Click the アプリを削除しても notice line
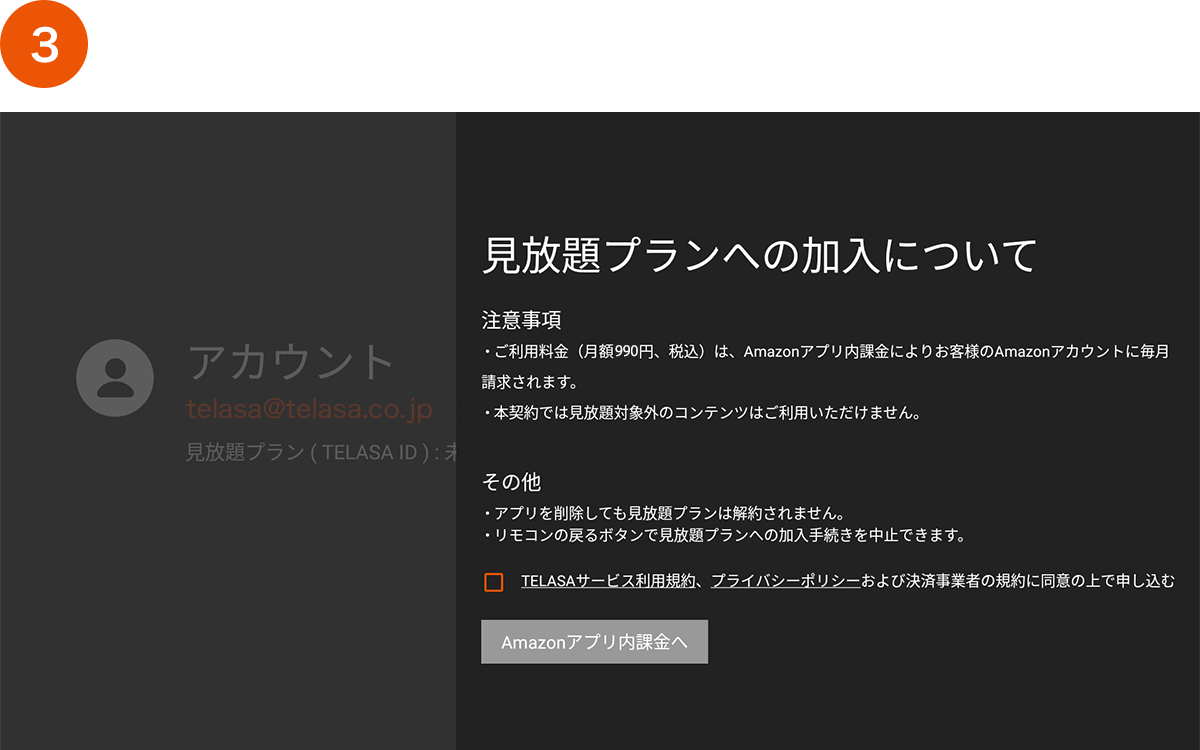This screenshot has width=1200, height=750. click(x=664, y=513)
